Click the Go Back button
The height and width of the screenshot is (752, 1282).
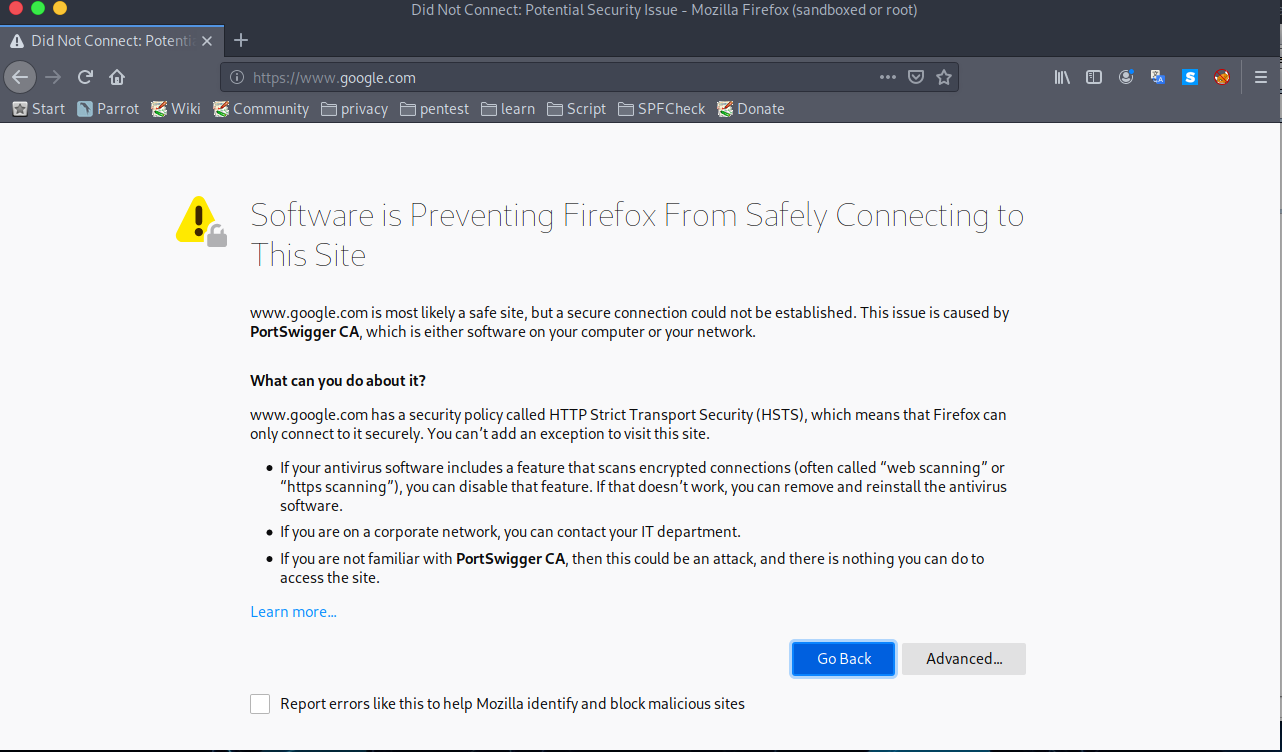(844, 659)
